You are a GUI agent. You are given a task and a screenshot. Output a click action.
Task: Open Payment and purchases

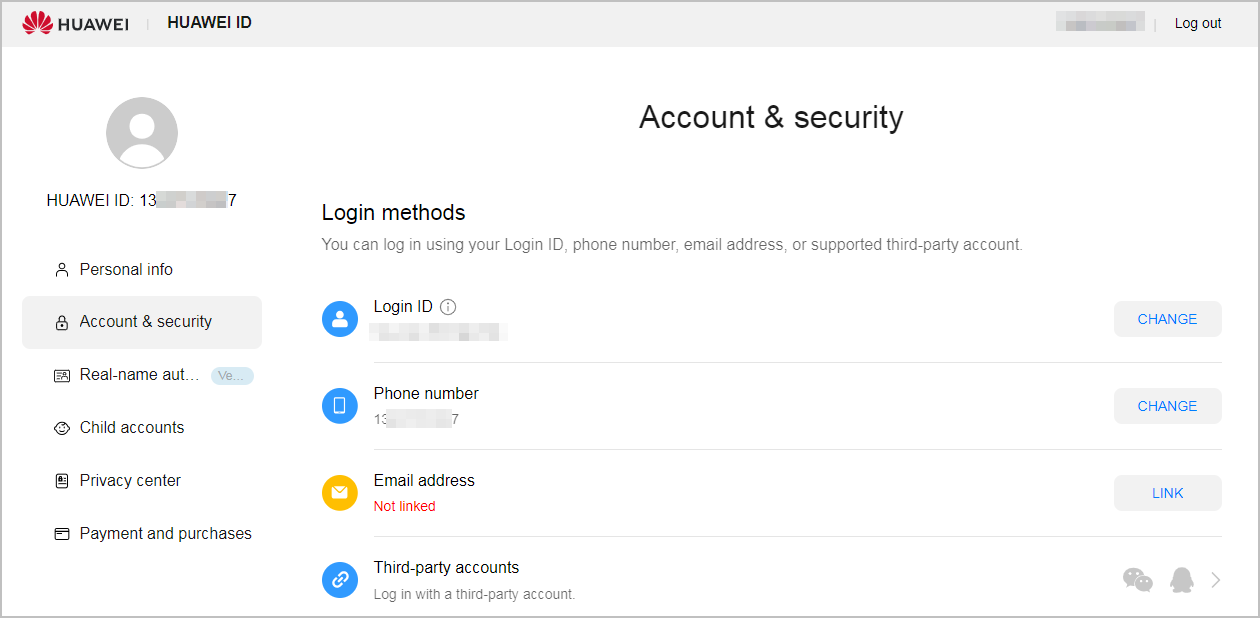165,534
